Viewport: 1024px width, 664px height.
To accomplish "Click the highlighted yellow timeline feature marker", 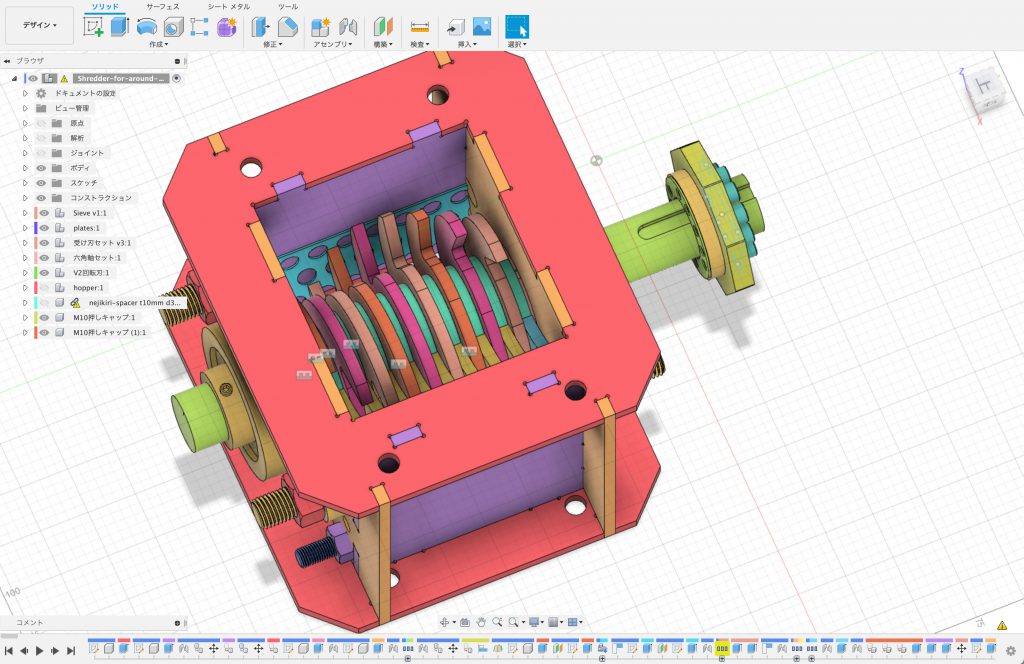I will point(721,648).
